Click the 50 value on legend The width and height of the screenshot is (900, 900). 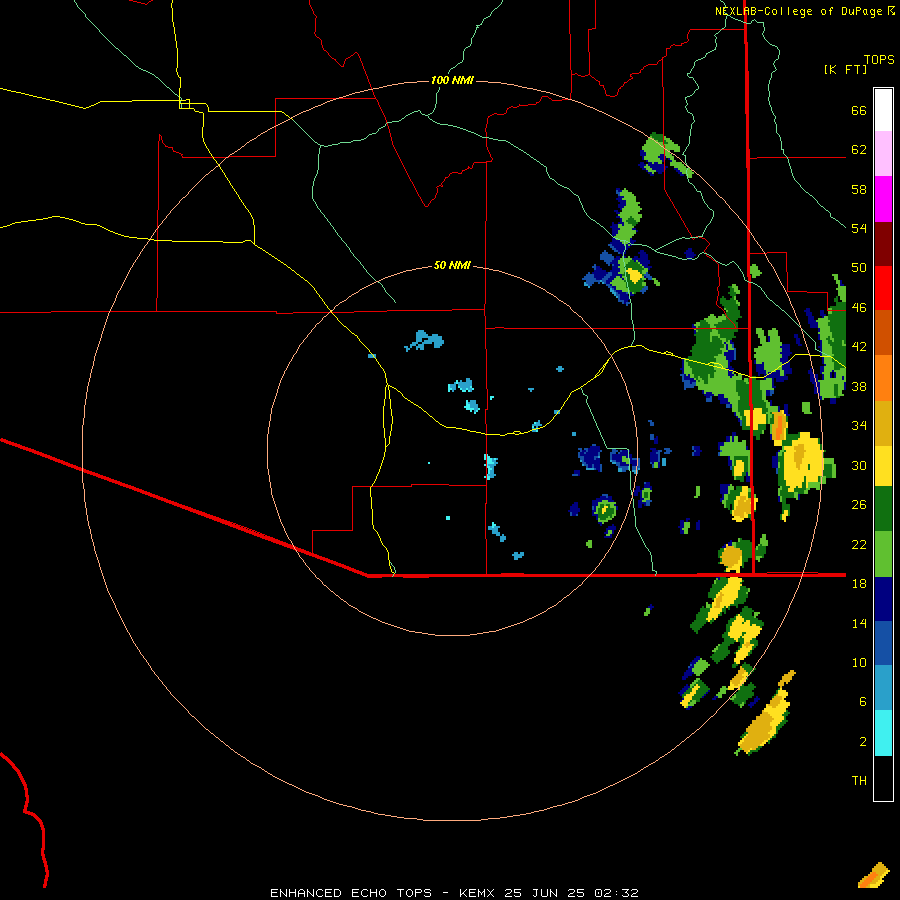859,268
